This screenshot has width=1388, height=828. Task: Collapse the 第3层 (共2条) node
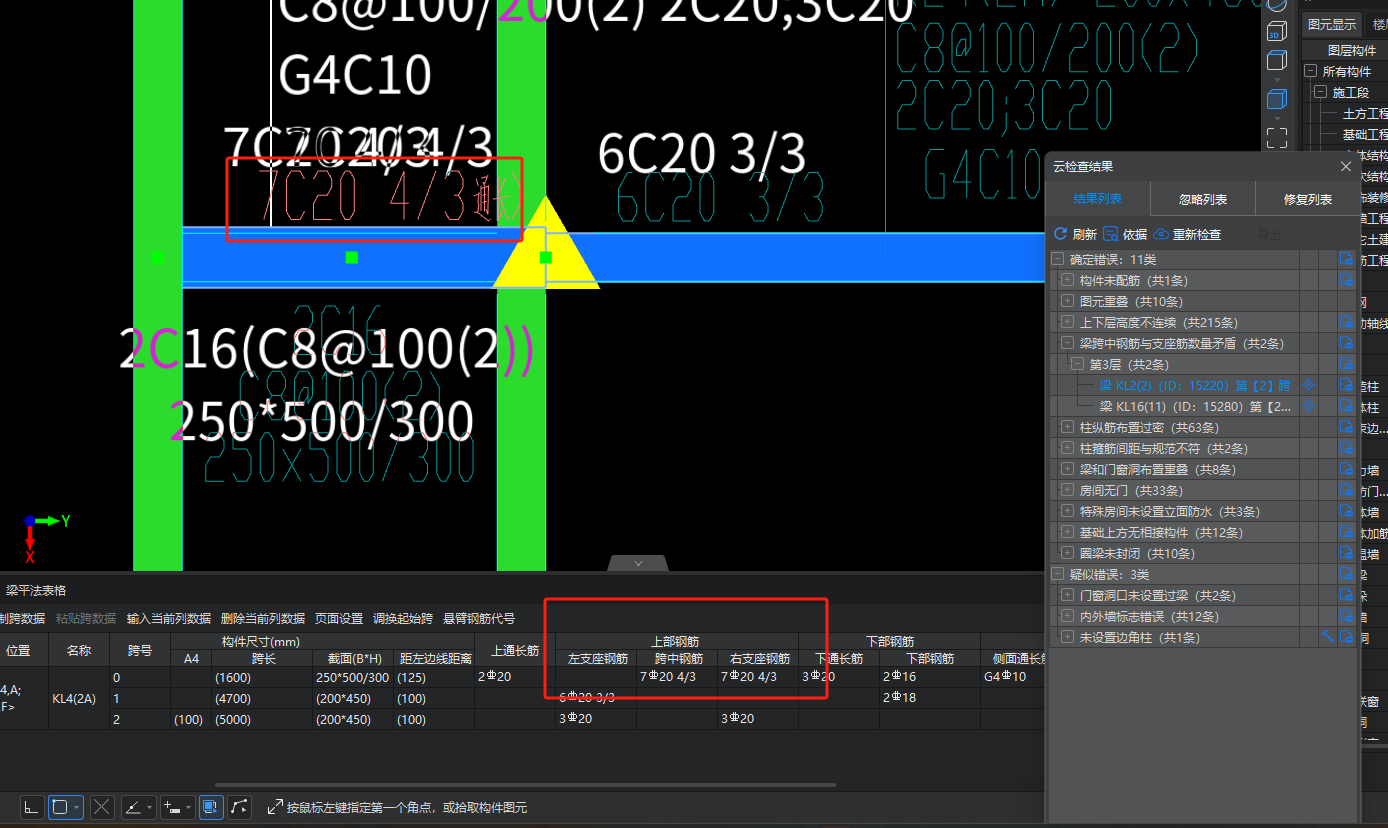click(1077, 364)
